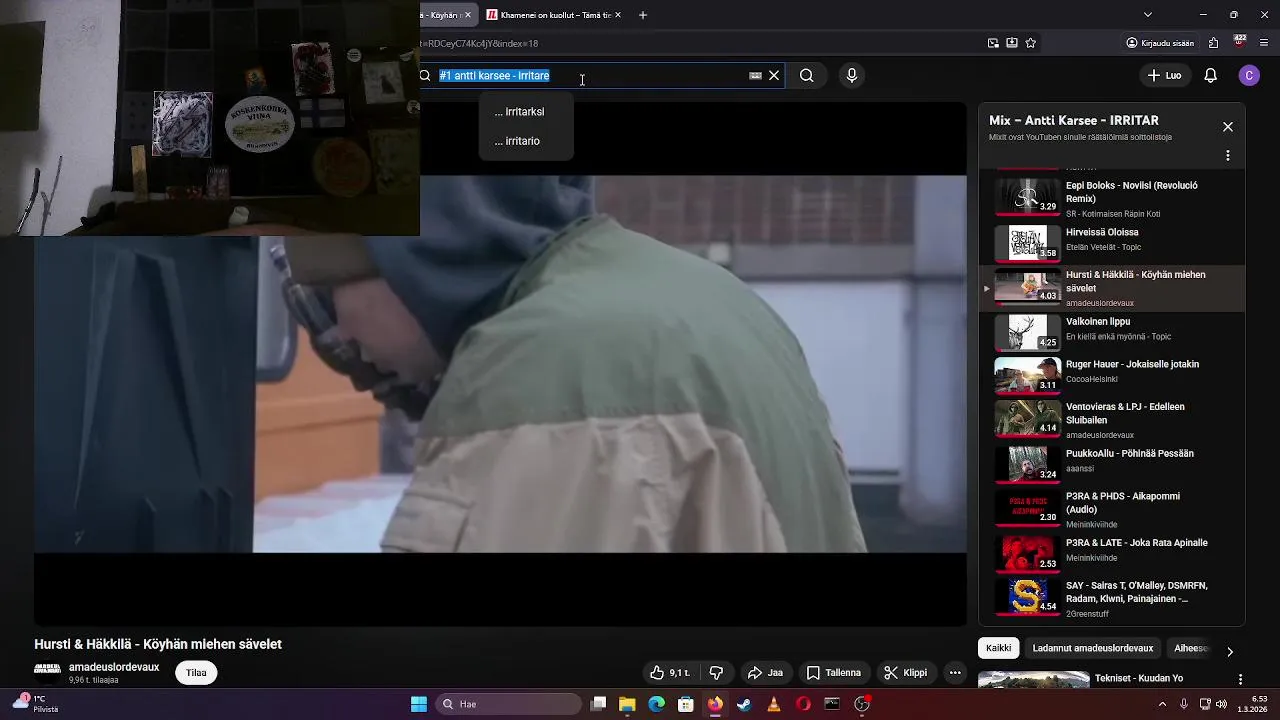Open Tekniset - Kuudan Yo recommended video
This screenshot has height=720, width=1280.
[x=1138, y=678]
